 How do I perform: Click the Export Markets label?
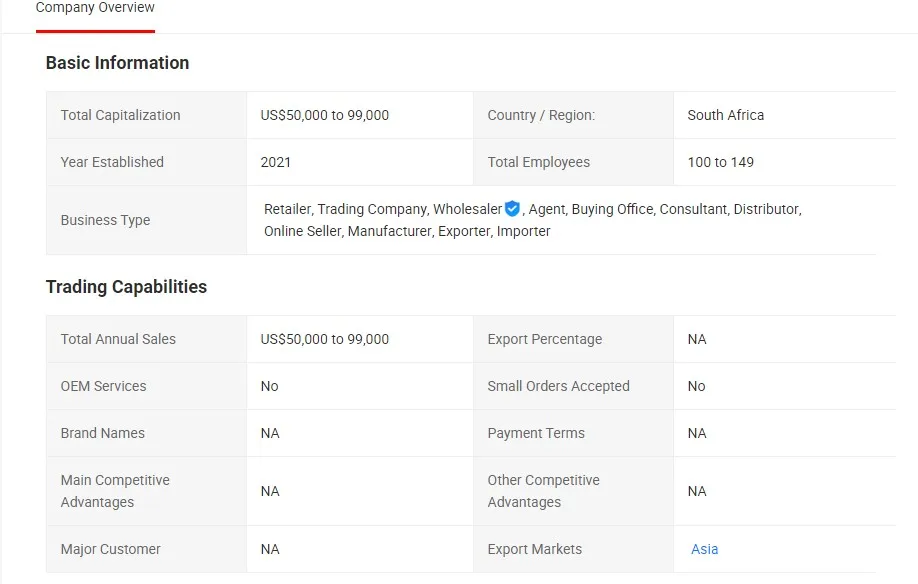click(x=534, y=549)
